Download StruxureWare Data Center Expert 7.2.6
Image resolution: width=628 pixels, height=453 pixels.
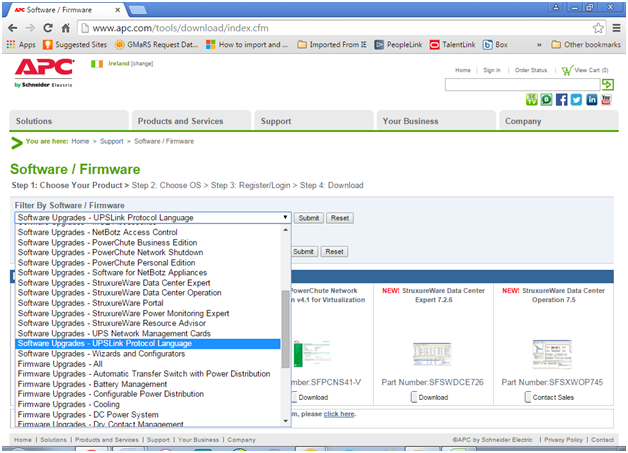(x=430, y=397)
